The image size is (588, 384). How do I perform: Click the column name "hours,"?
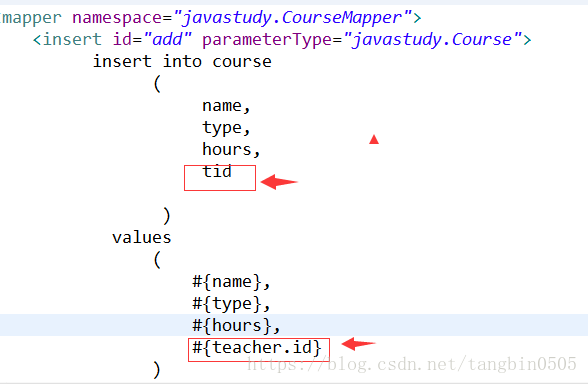(231, 150)
